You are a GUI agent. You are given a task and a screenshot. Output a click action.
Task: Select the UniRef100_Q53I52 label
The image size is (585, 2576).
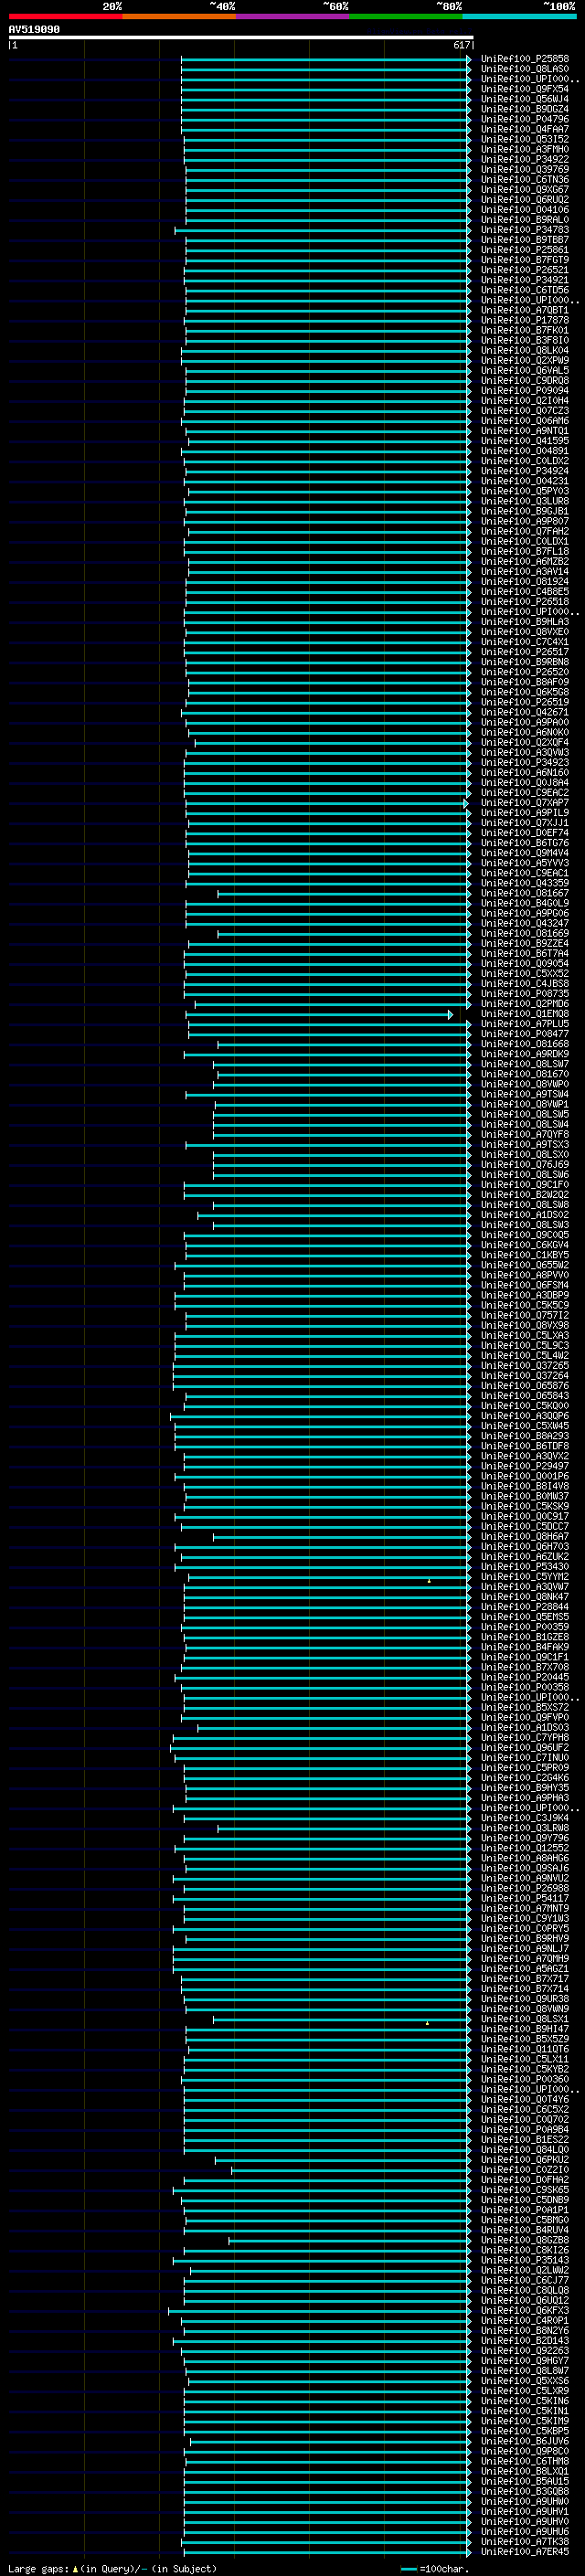pos(525,139)
